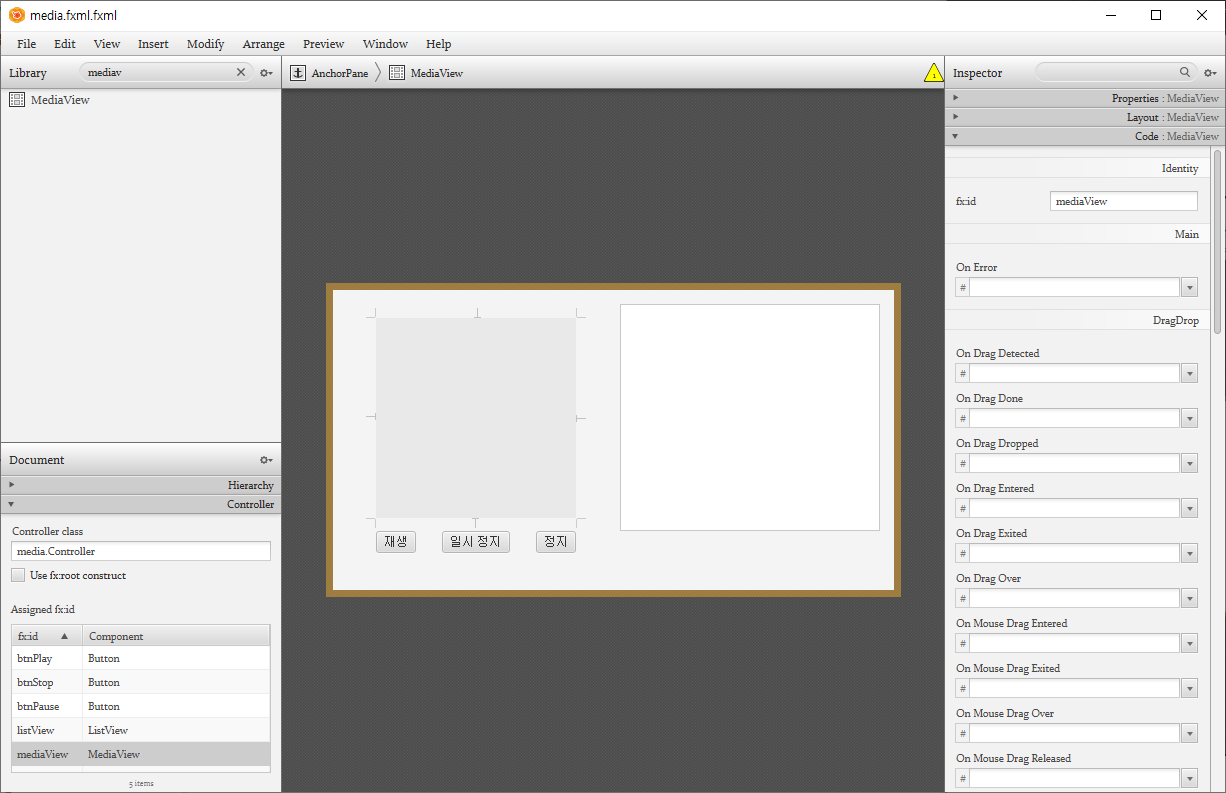Open the Insert menu
Screen dimensions: 1226x793
tap(153, 44)
